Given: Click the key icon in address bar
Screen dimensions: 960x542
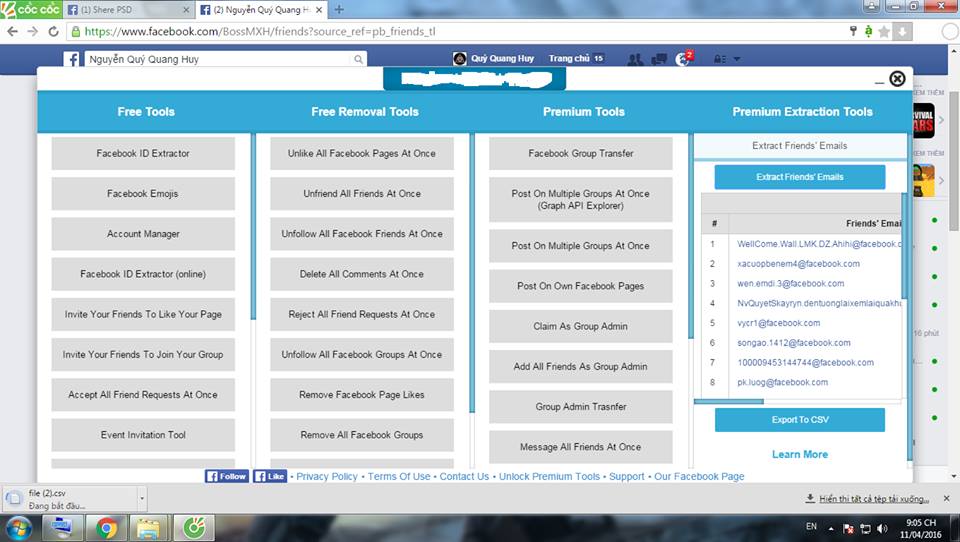Looking at the screenshot, I should pos(853,31).
